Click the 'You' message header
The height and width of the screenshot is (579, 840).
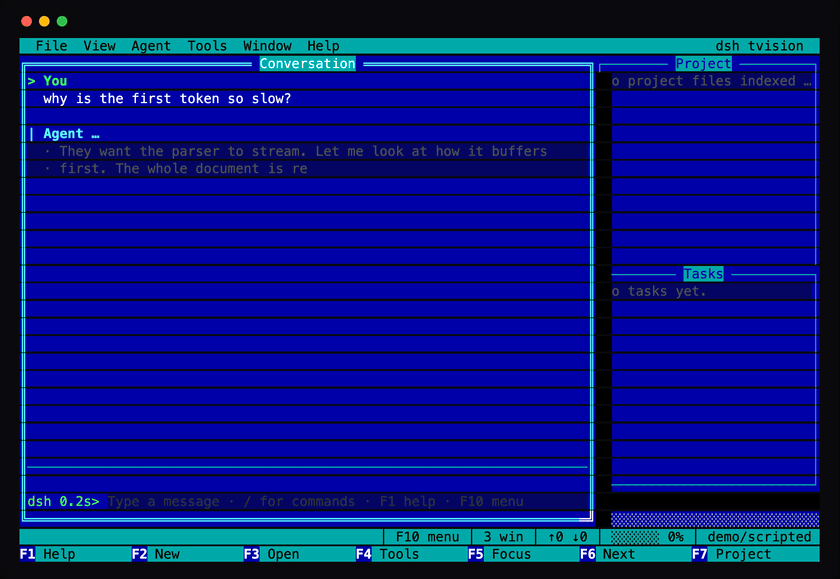55,81
